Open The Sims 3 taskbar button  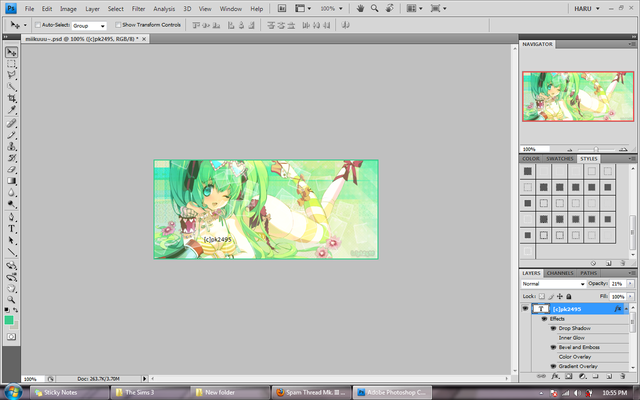[x=150, y=392]
